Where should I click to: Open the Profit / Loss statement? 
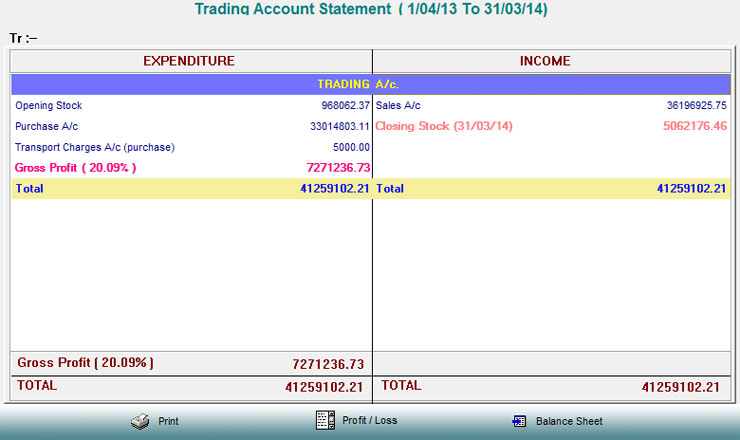[x=369, y=420]
